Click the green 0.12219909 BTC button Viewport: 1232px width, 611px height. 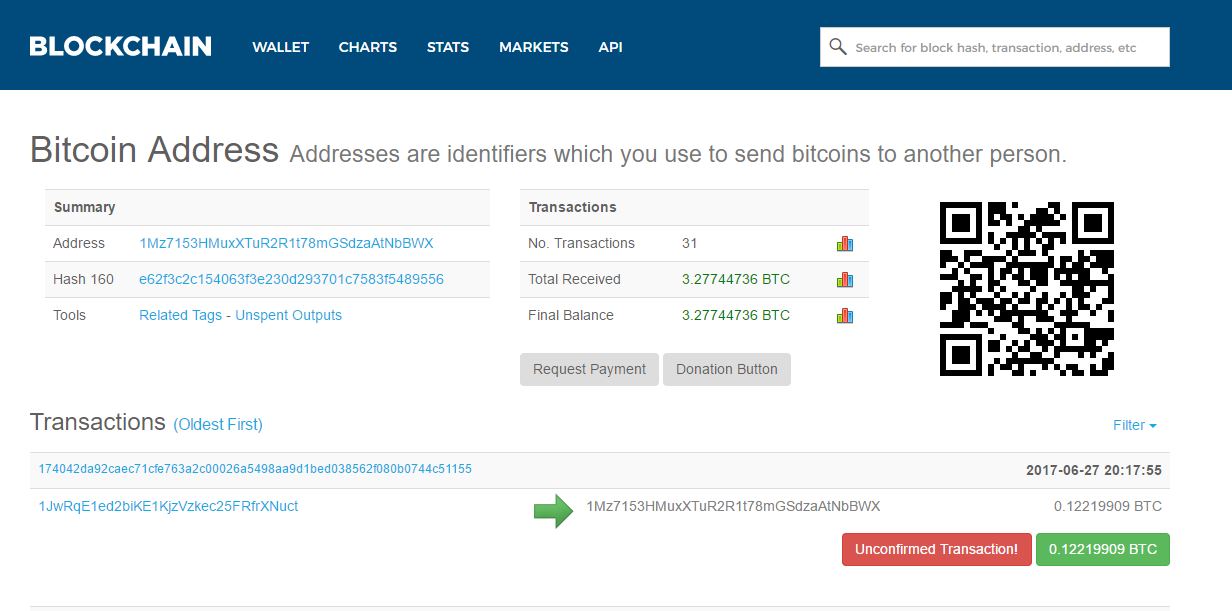point(1103,549)
